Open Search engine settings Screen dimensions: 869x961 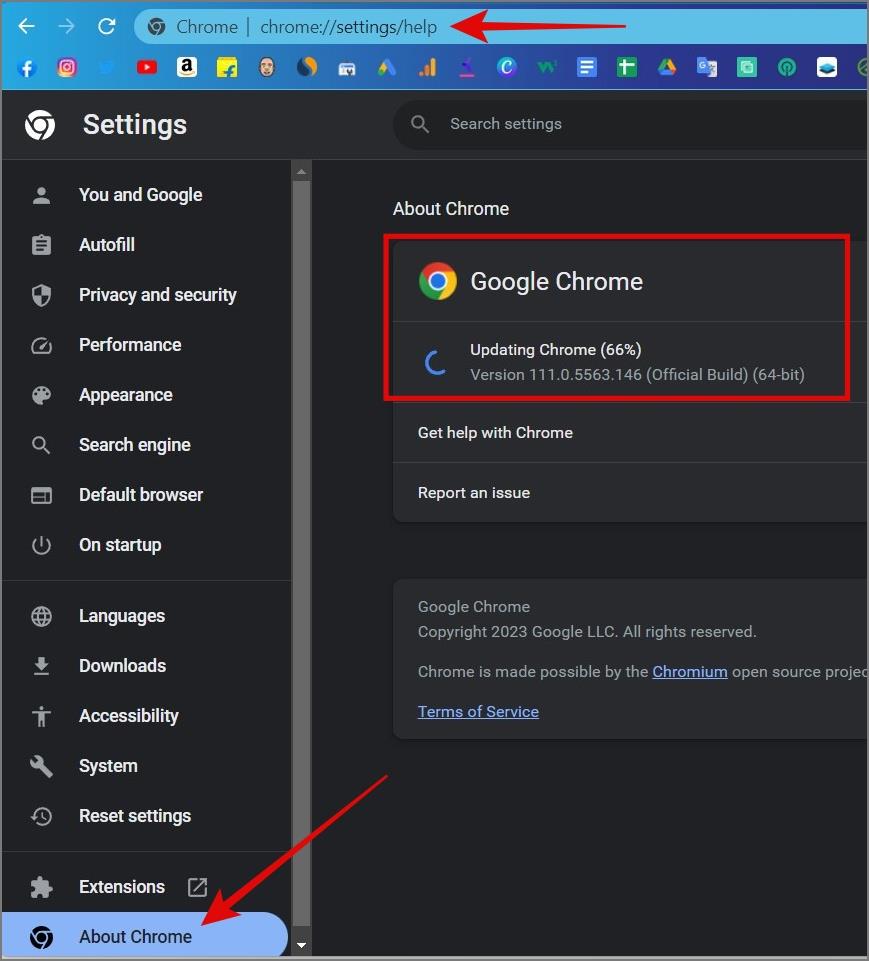(x=146, y=445)
